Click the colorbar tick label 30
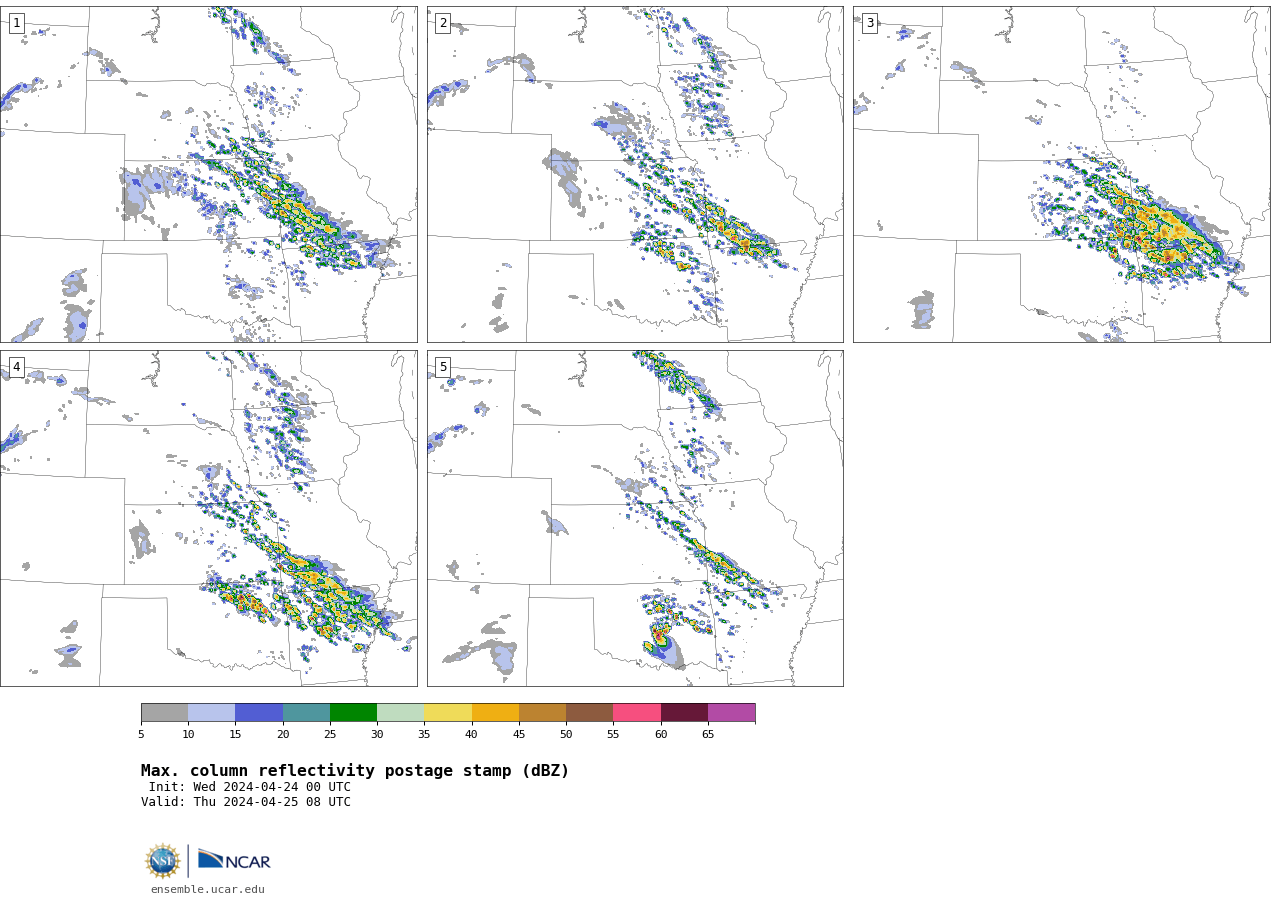Screen dimensions: 1280x901 pyautogui.click(x=377, y=735)
